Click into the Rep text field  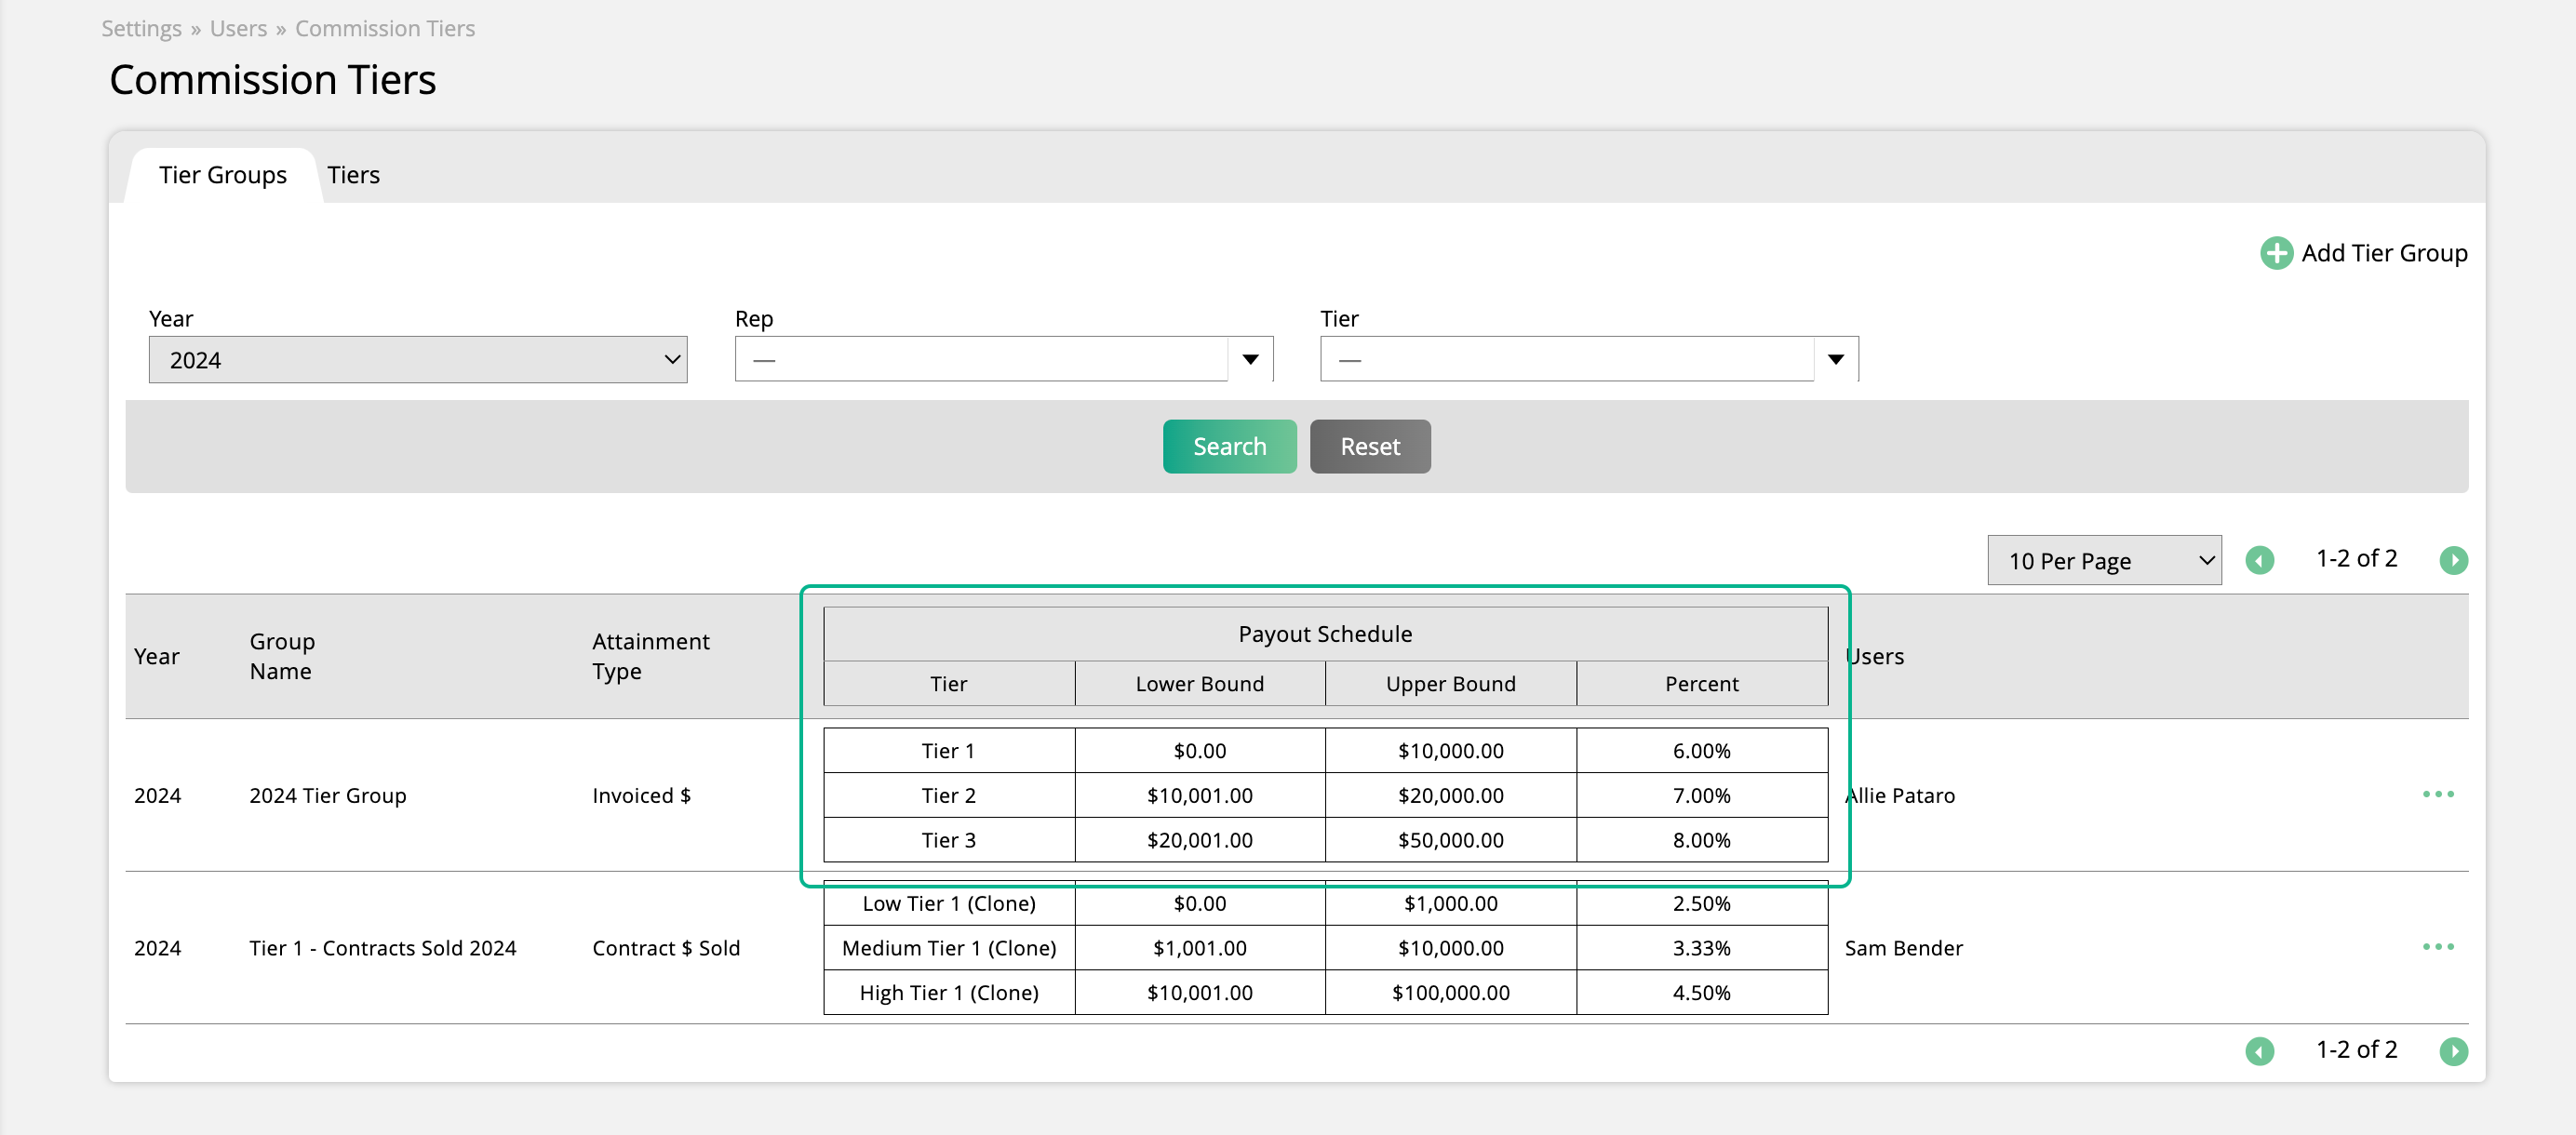pos(980,360)
